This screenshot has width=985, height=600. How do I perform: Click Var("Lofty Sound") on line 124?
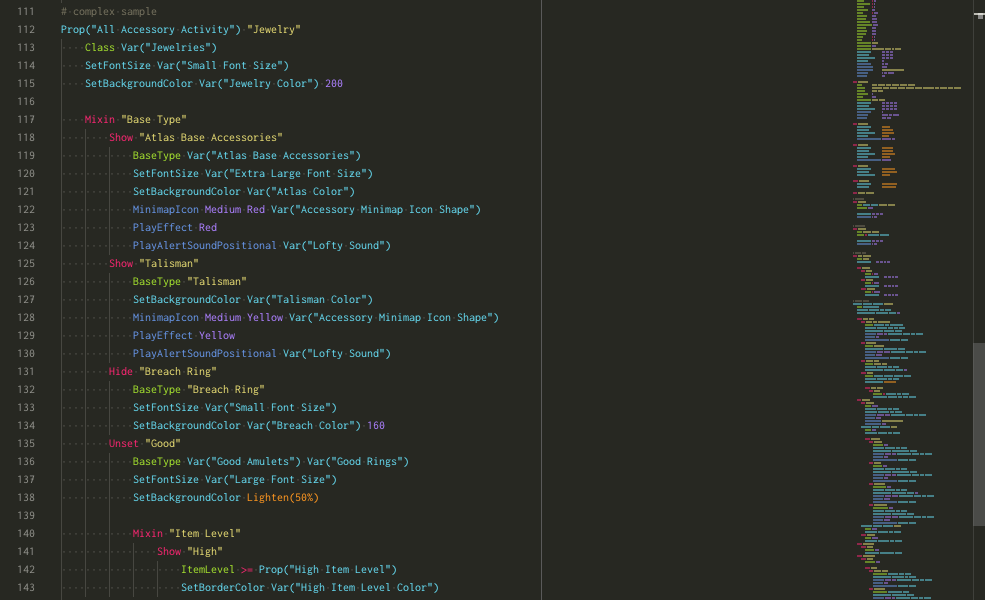(x=337, y=246)
